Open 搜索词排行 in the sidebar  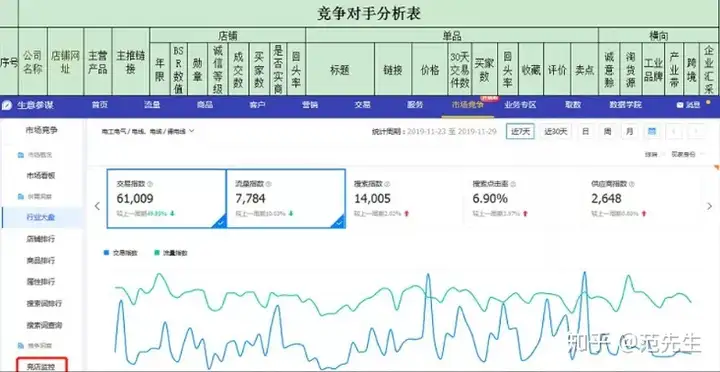[45, 304]
